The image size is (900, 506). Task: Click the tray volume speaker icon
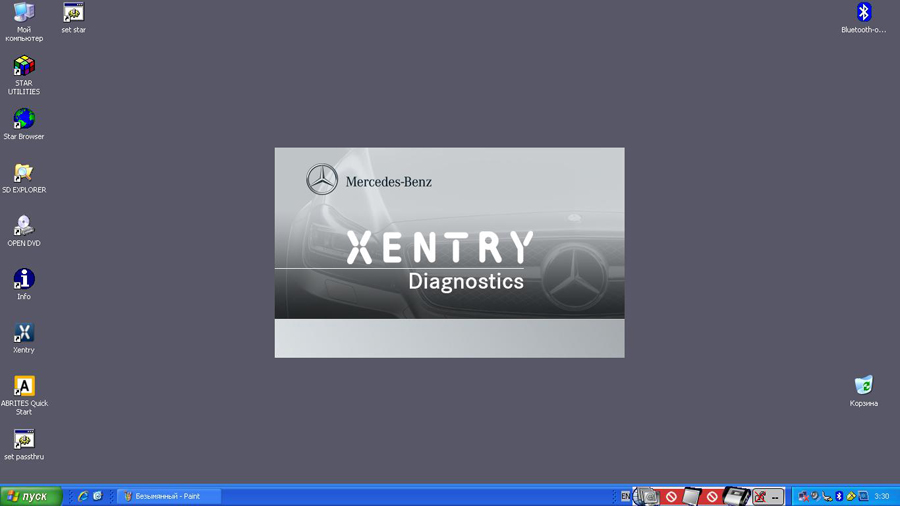814,496
